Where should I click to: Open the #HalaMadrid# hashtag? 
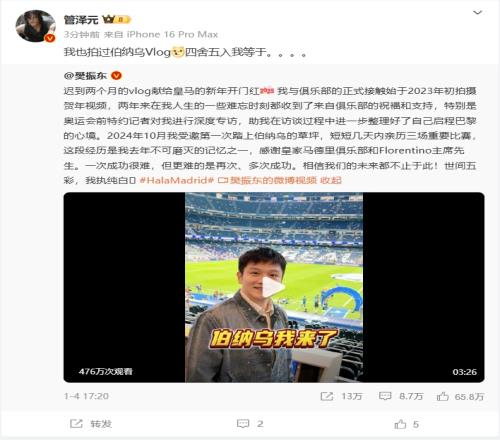(176, 180)
